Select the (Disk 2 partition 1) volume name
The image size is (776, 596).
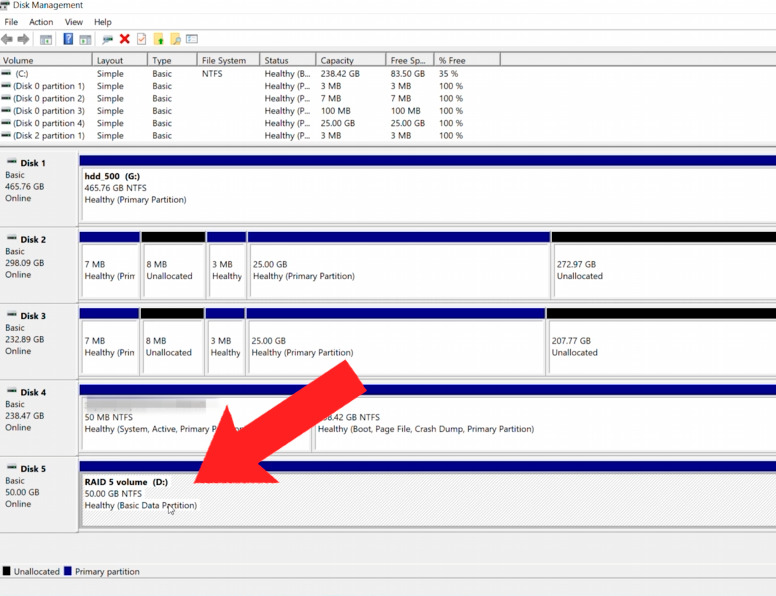tap(48, 135)
